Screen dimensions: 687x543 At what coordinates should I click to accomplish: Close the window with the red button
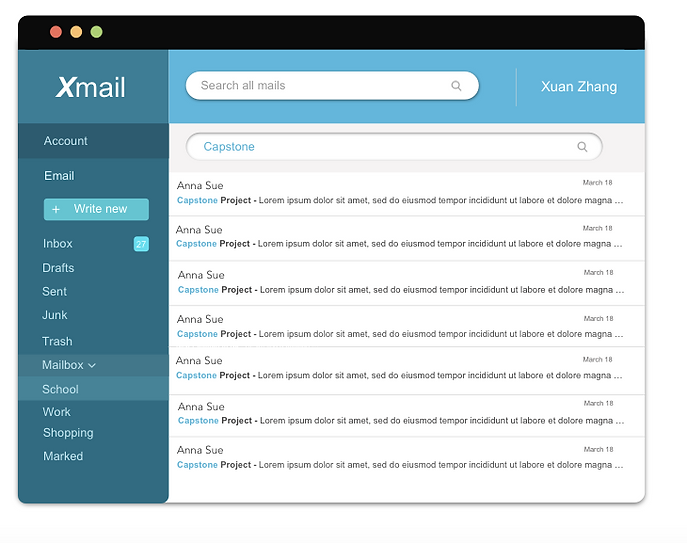click(x=56, y=32)
